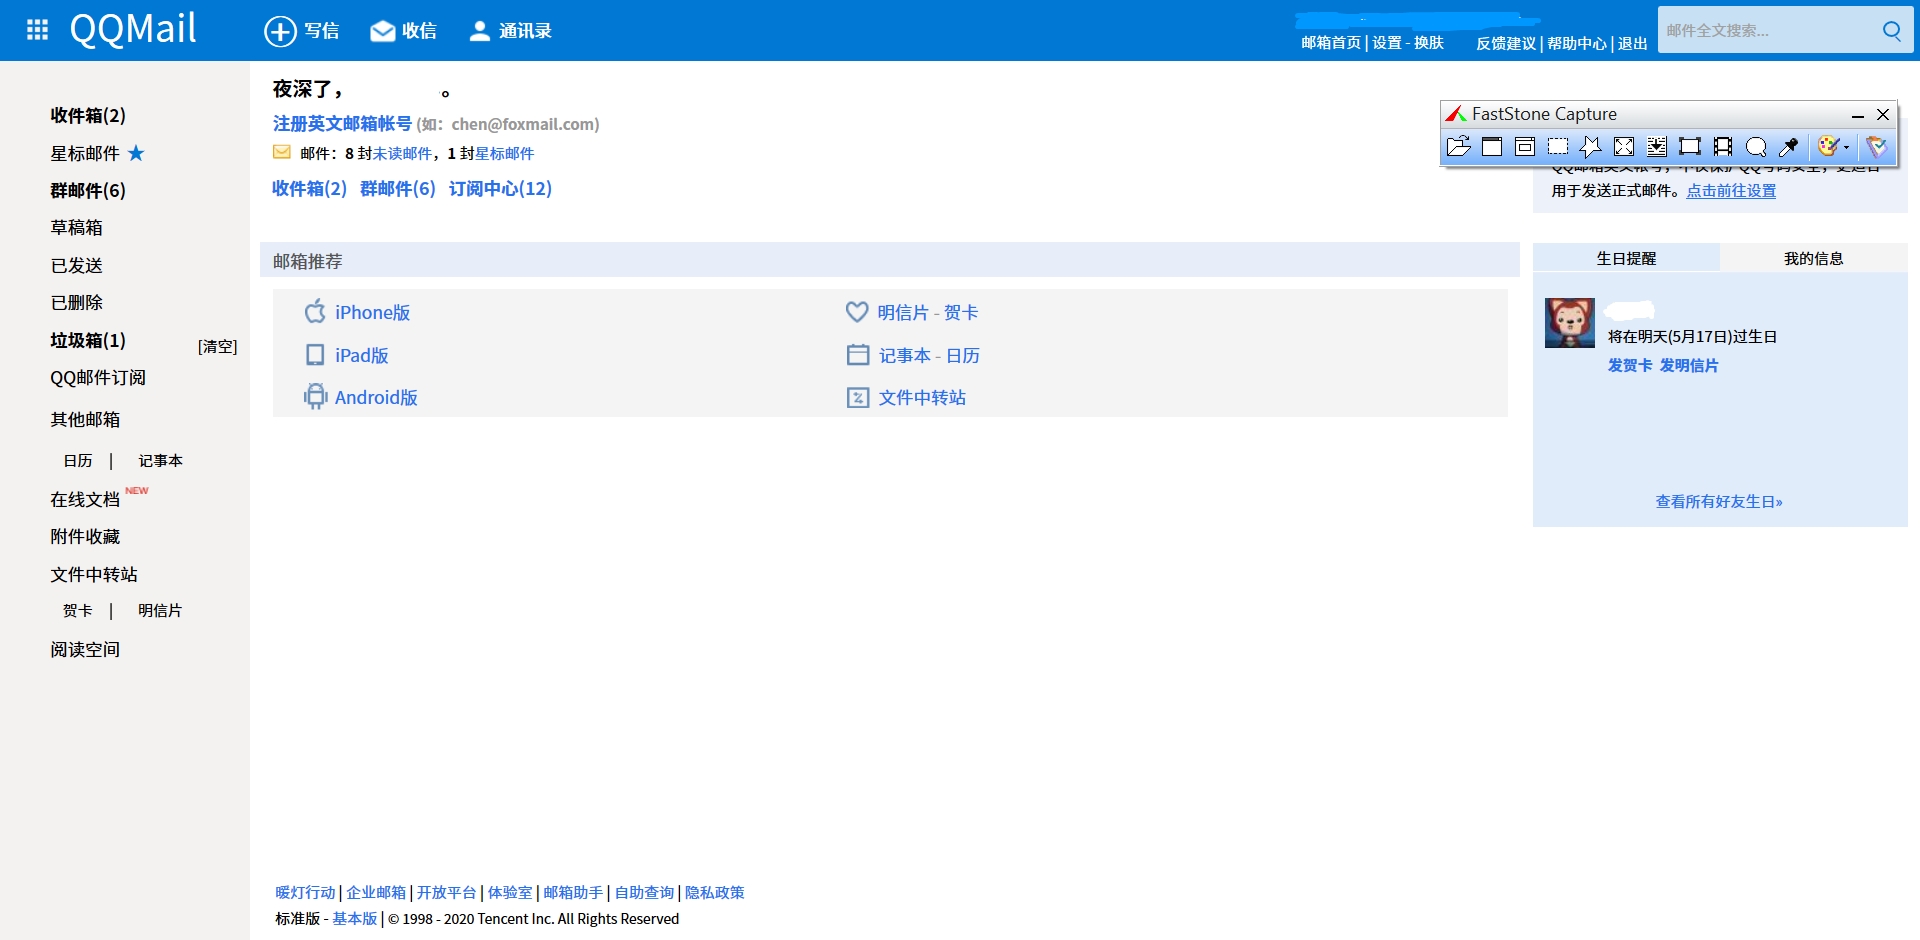Open sidebar 群邮件(6) folder
This screenshot has width=1920, height=940.
pyautogui.click(x=88, y=190)
